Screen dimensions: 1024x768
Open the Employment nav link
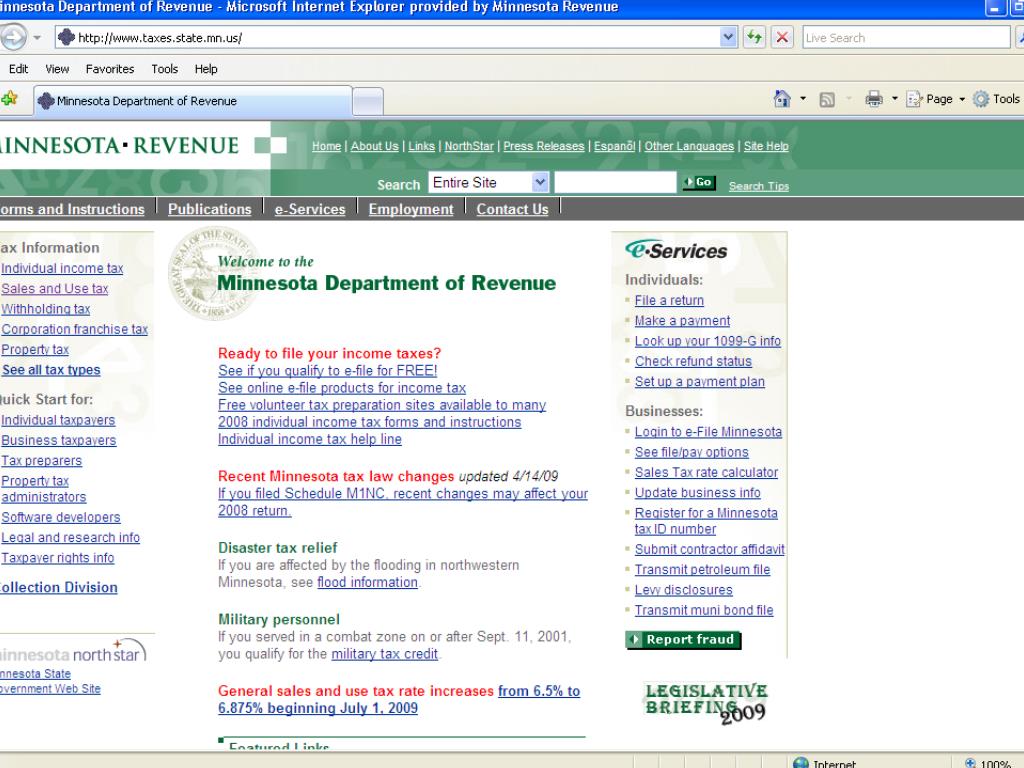point(411,209)
